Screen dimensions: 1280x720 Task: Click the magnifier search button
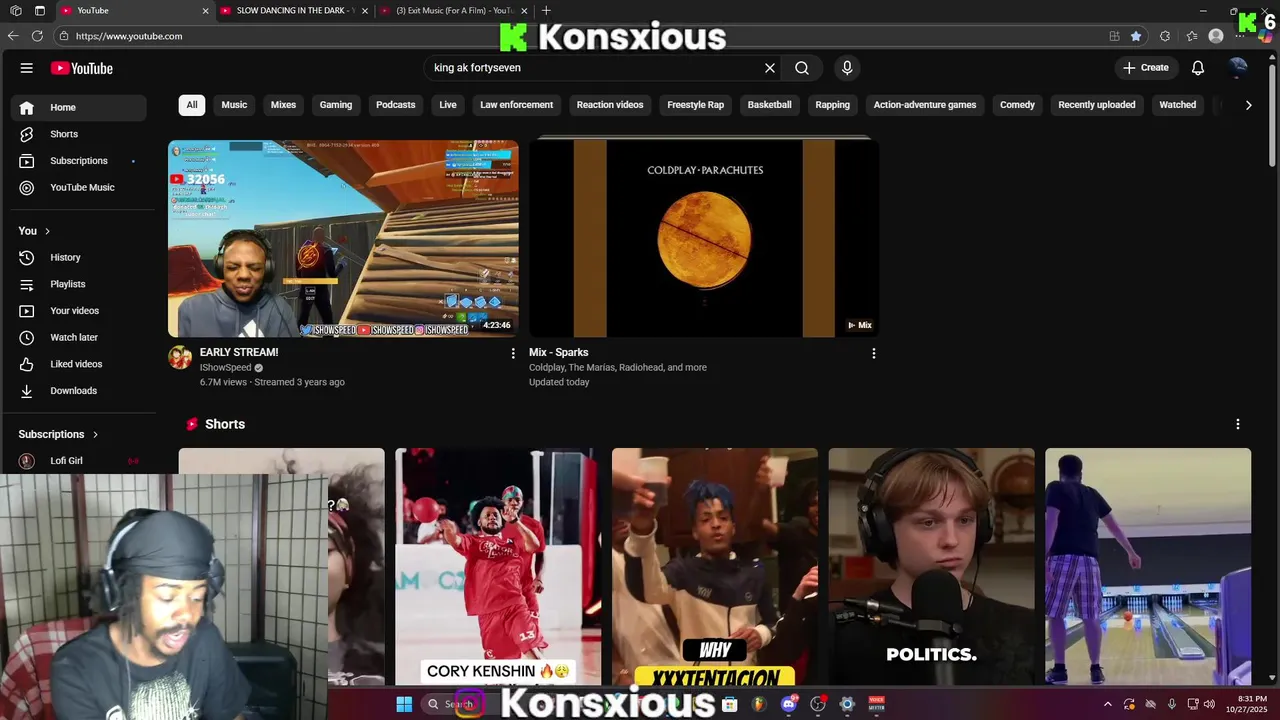tap(802, 68)
